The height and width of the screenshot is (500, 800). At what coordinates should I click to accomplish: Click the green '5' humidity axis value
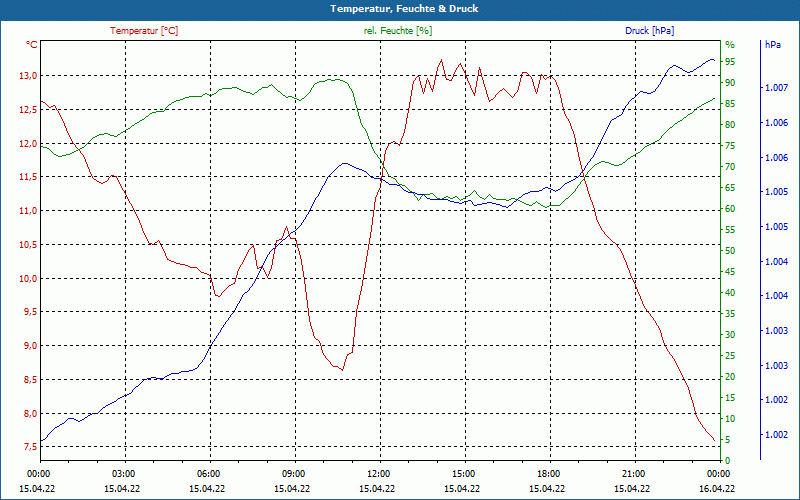pyautogui.click(x=728, y=440)
